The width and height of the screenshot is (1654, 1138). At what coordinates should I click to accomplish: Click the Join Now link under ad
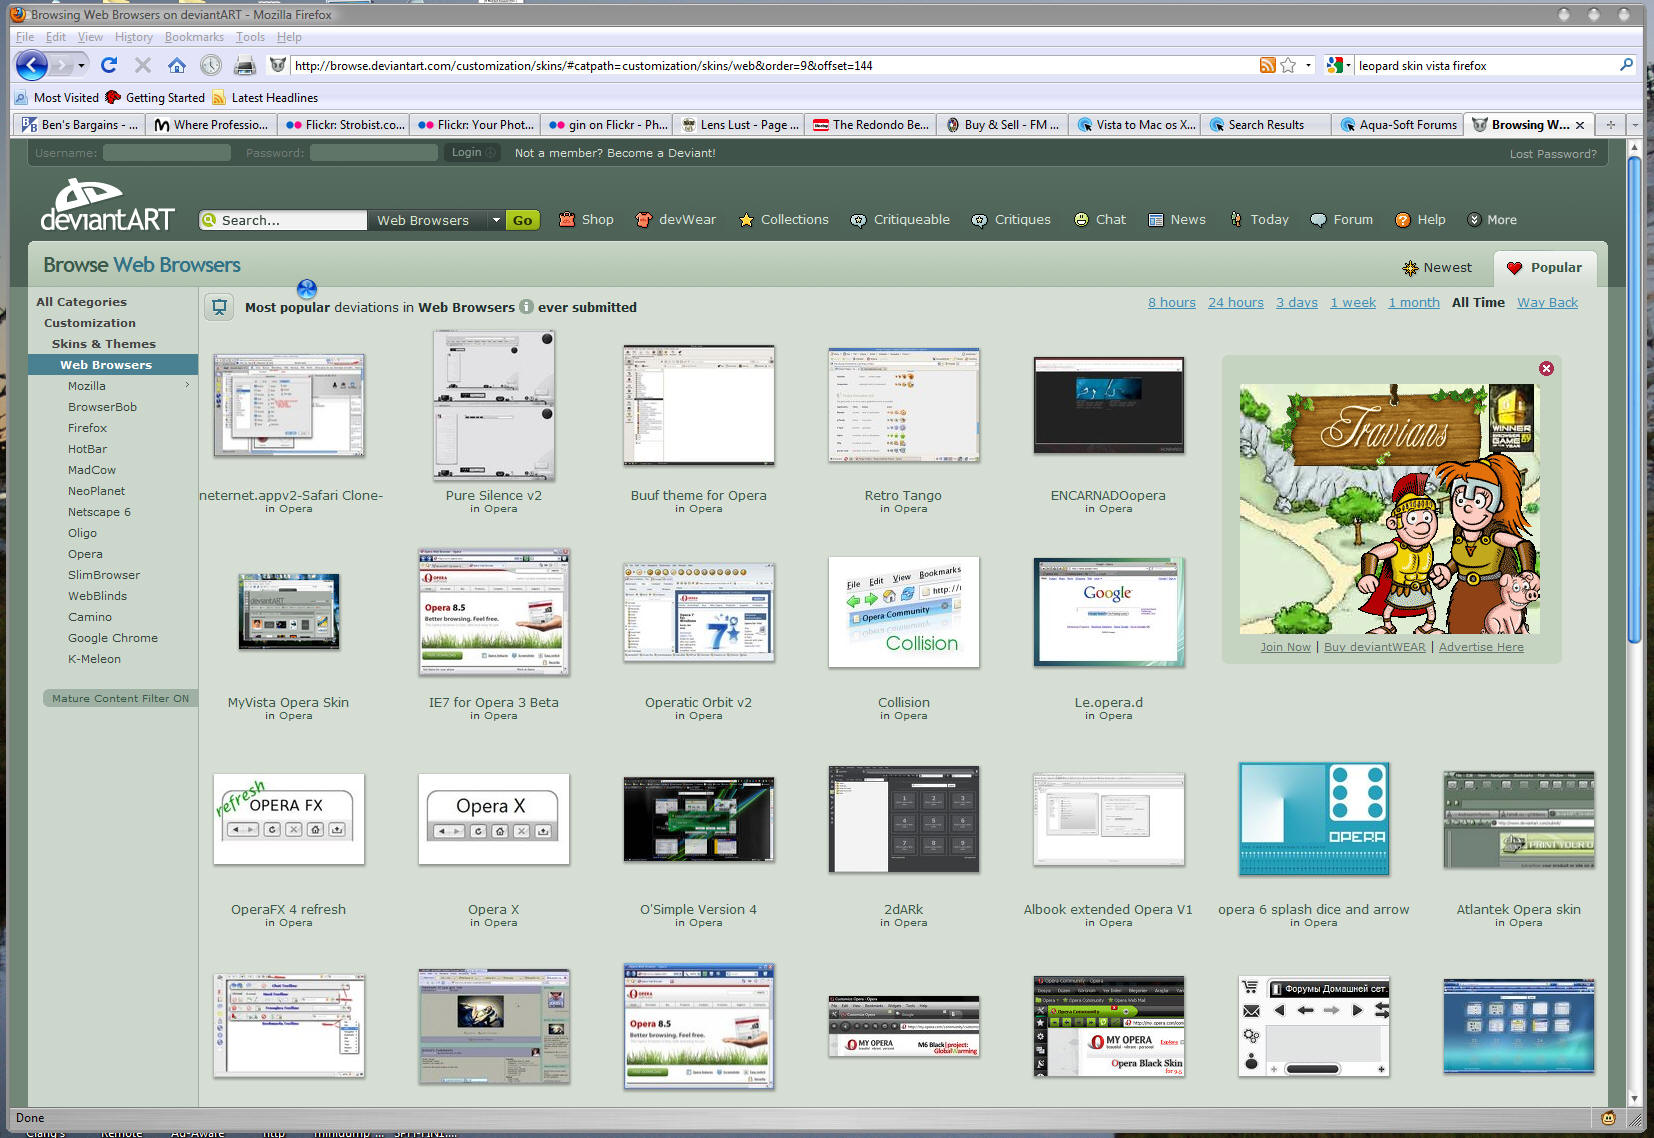[x=1285, y=647]
